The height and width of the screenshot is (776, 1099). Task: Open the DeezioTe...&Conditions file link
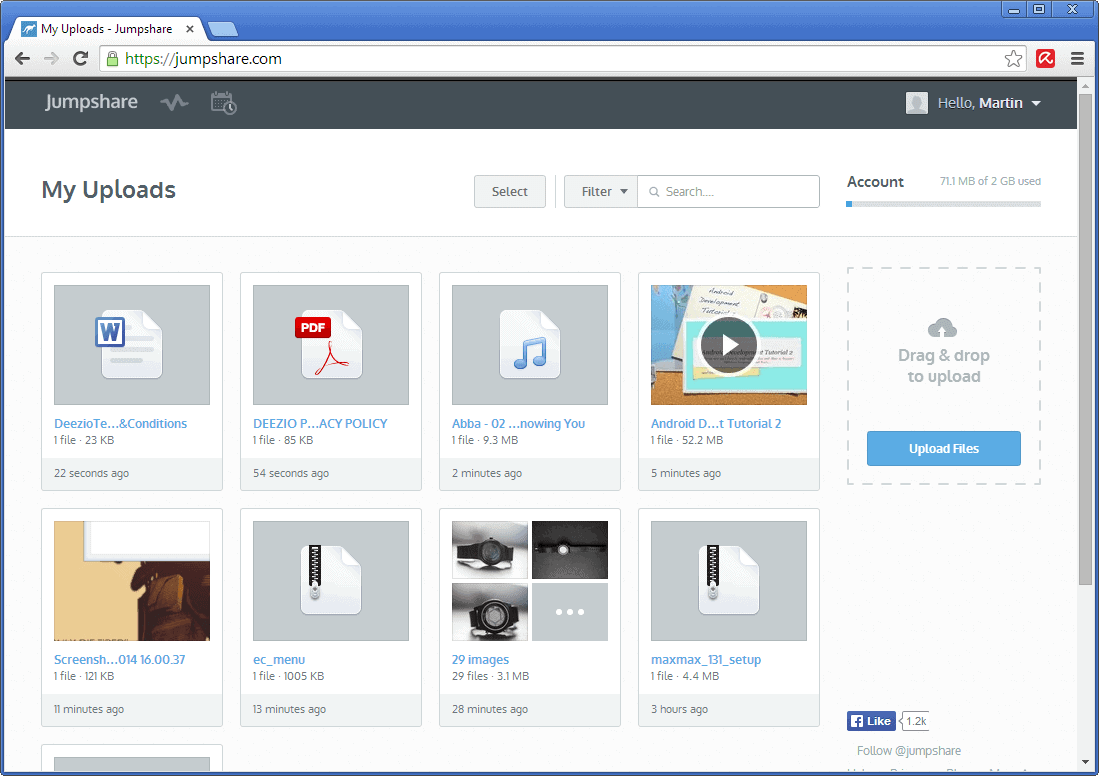click(x=121, y=423)
